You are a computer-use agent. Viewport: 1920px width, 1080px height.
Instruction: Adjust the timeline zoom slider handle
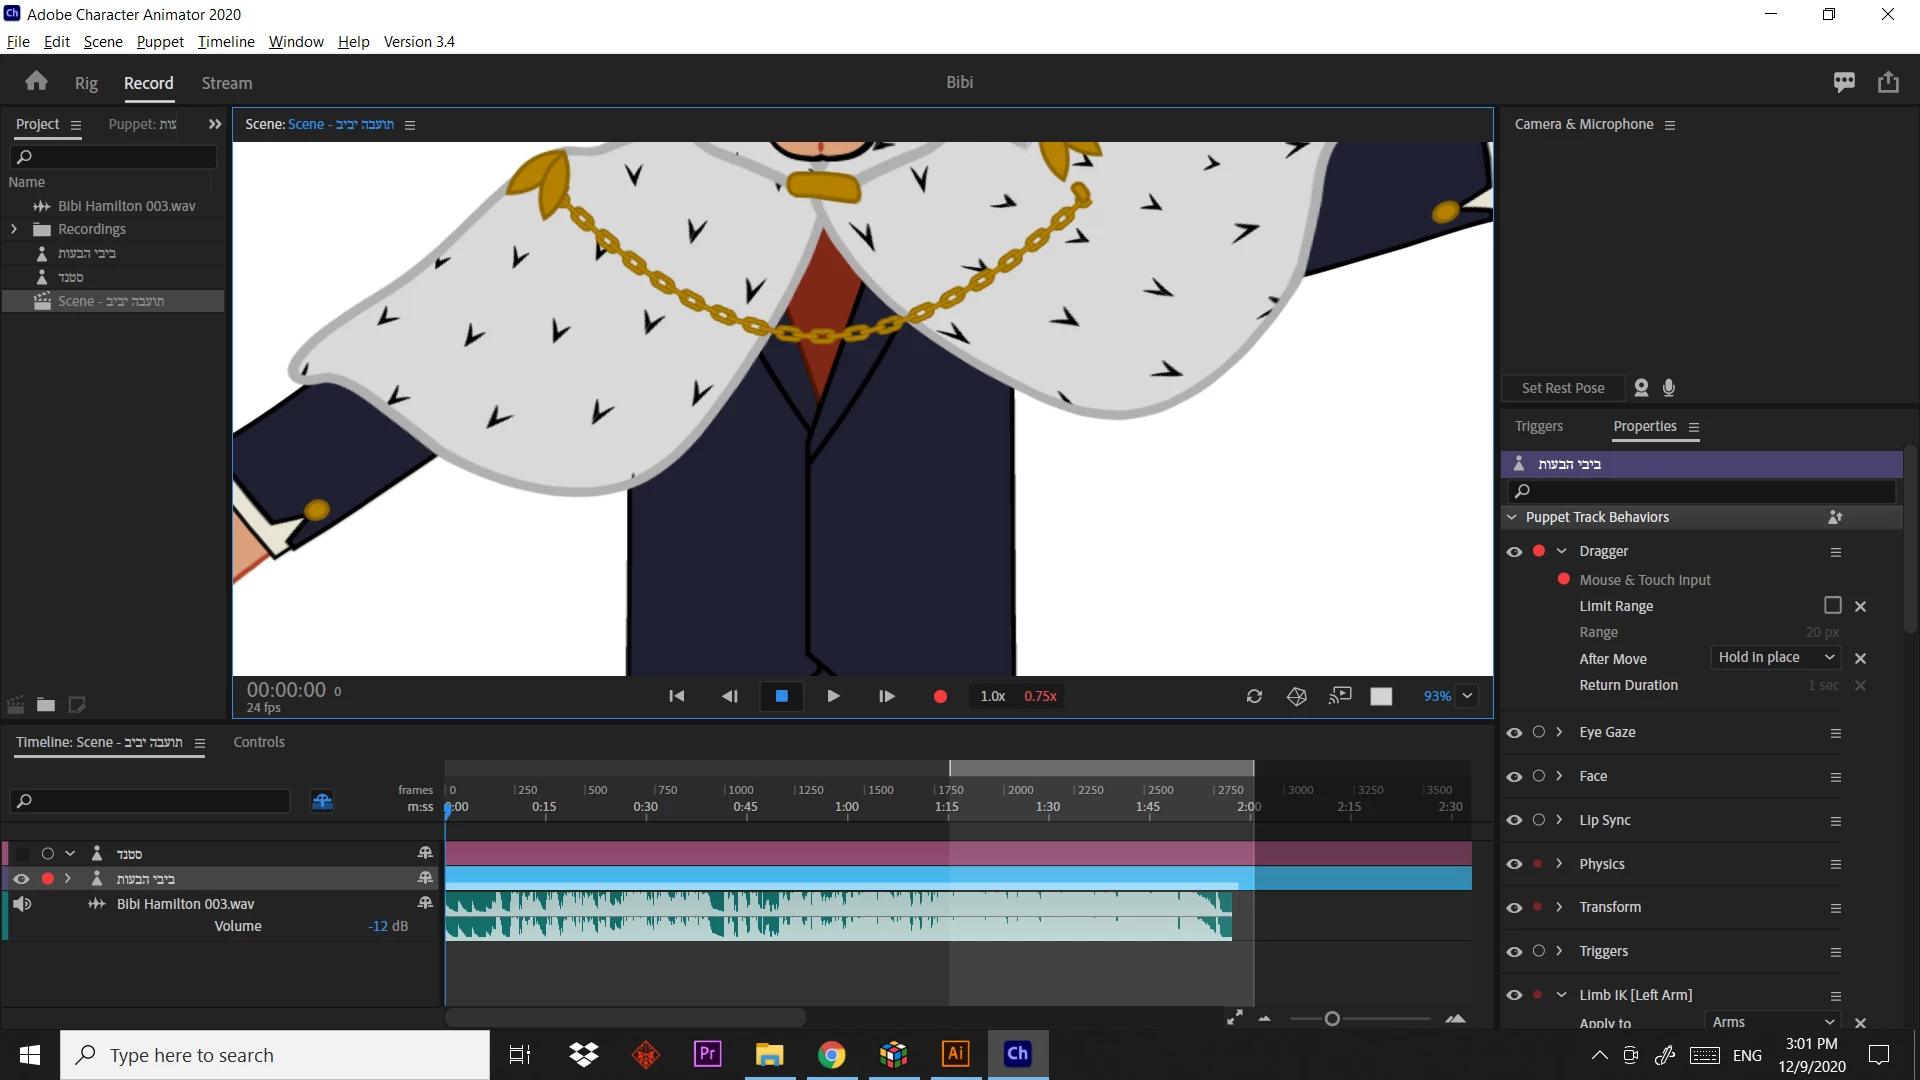click(x=1332, y=1019)
